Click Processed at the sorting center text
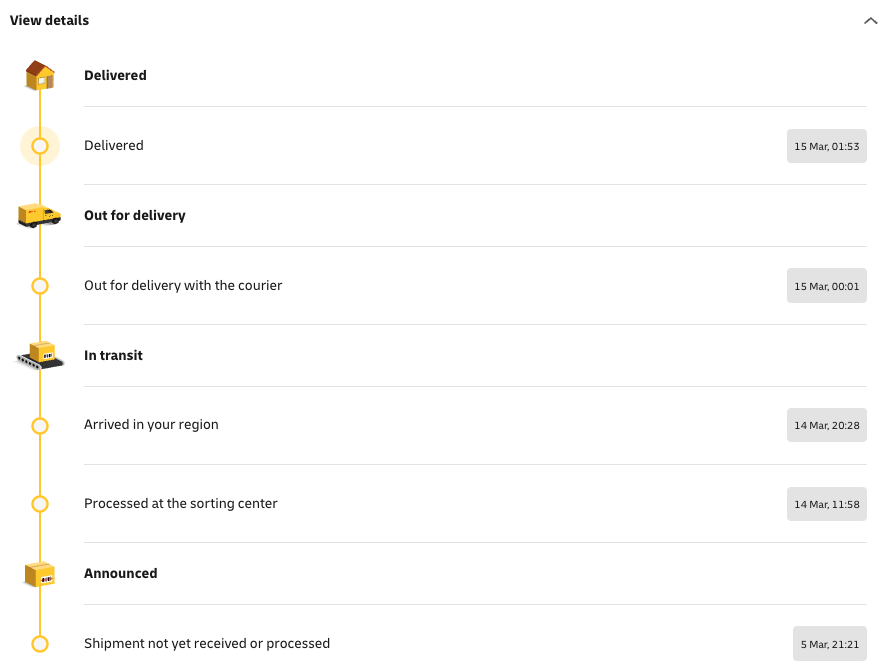The image size is (886, 669). 181,504
